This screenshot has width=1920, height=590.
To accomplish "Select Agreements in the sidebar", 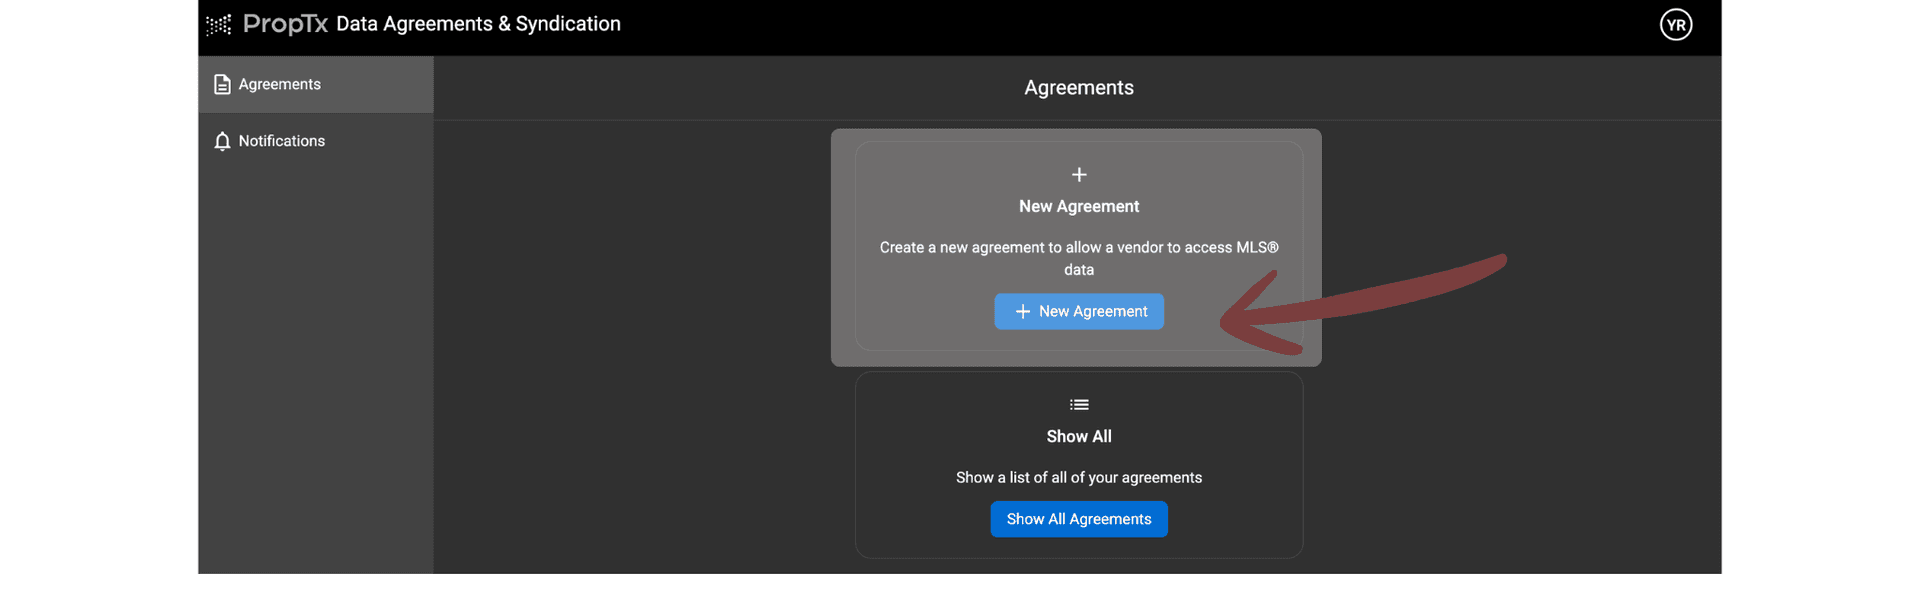I will coord(279,84).
